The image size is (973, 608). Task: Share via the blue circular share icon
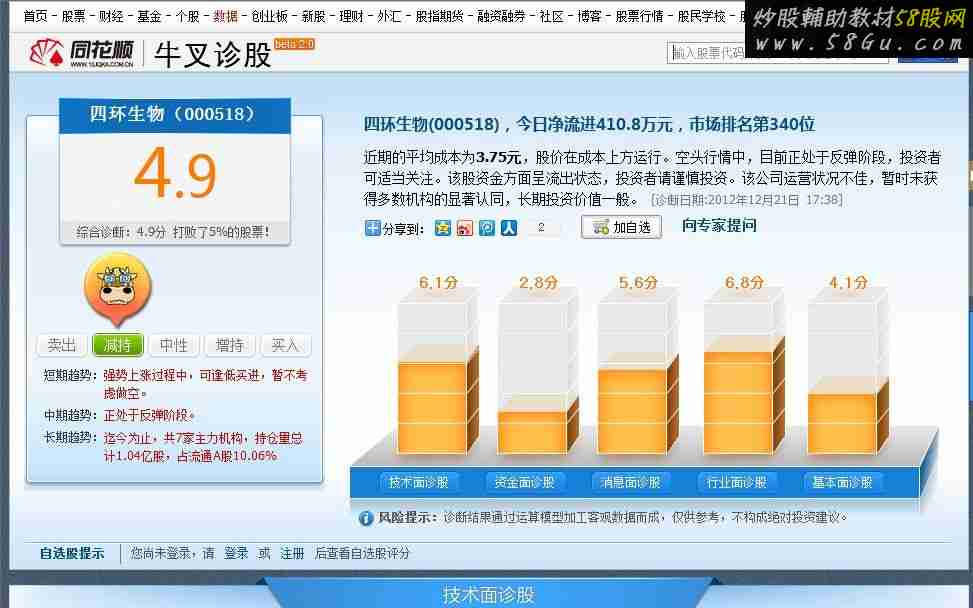(x=487, y=228)
